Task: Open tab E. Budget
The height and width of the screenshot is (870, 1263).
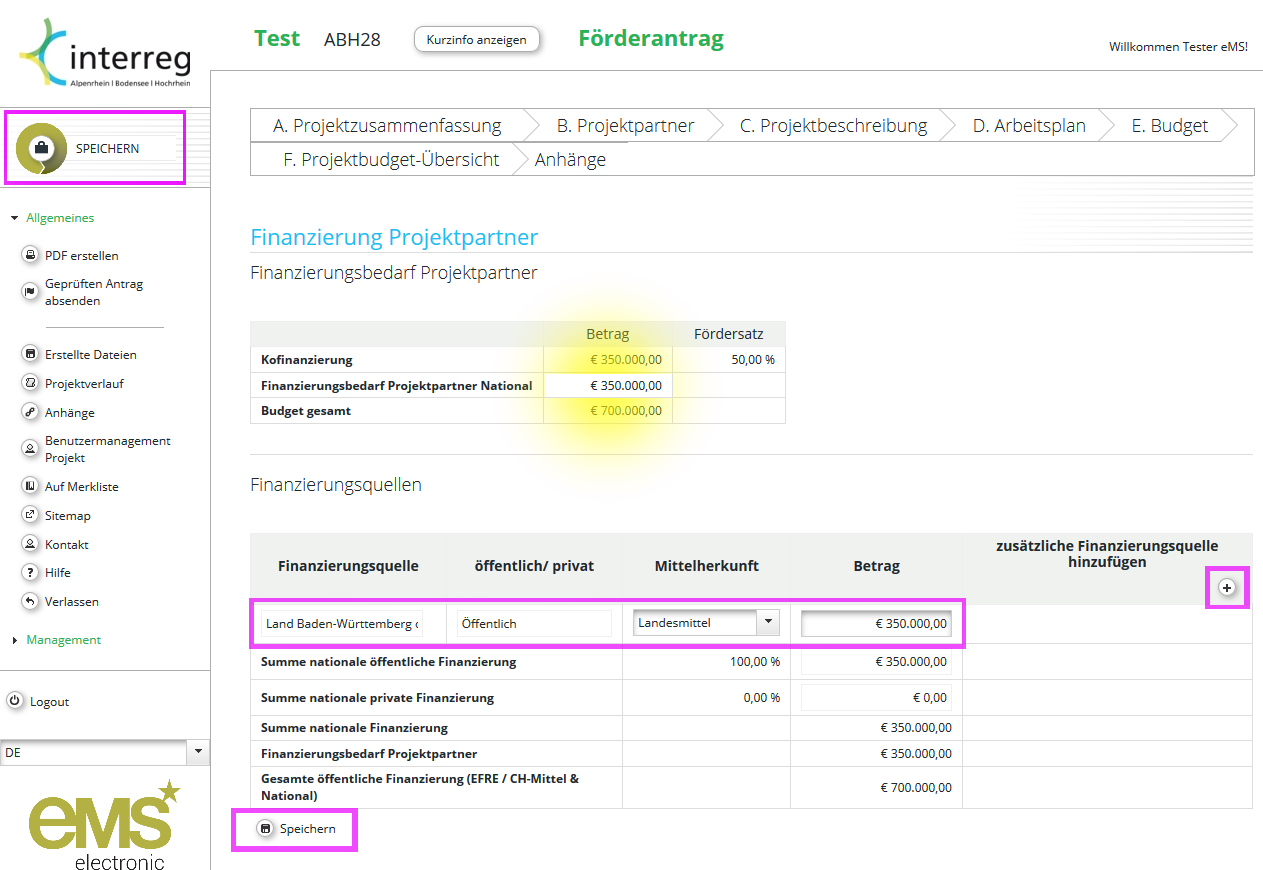Action: point(1170,126)
